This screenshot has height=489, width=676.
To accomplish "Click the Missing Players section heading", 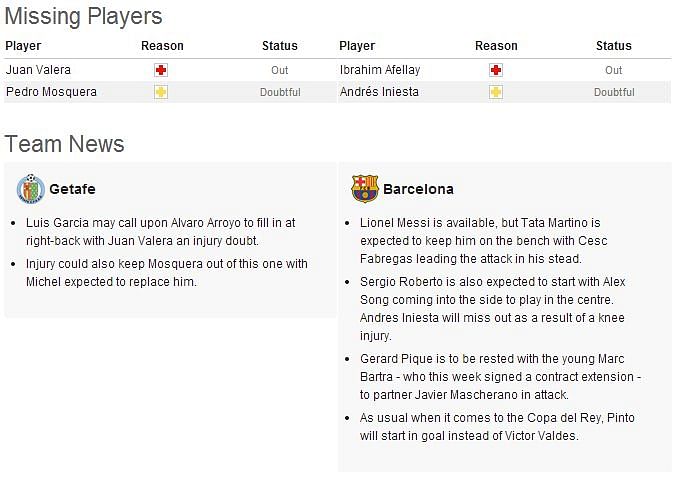I will click(83, 17).
